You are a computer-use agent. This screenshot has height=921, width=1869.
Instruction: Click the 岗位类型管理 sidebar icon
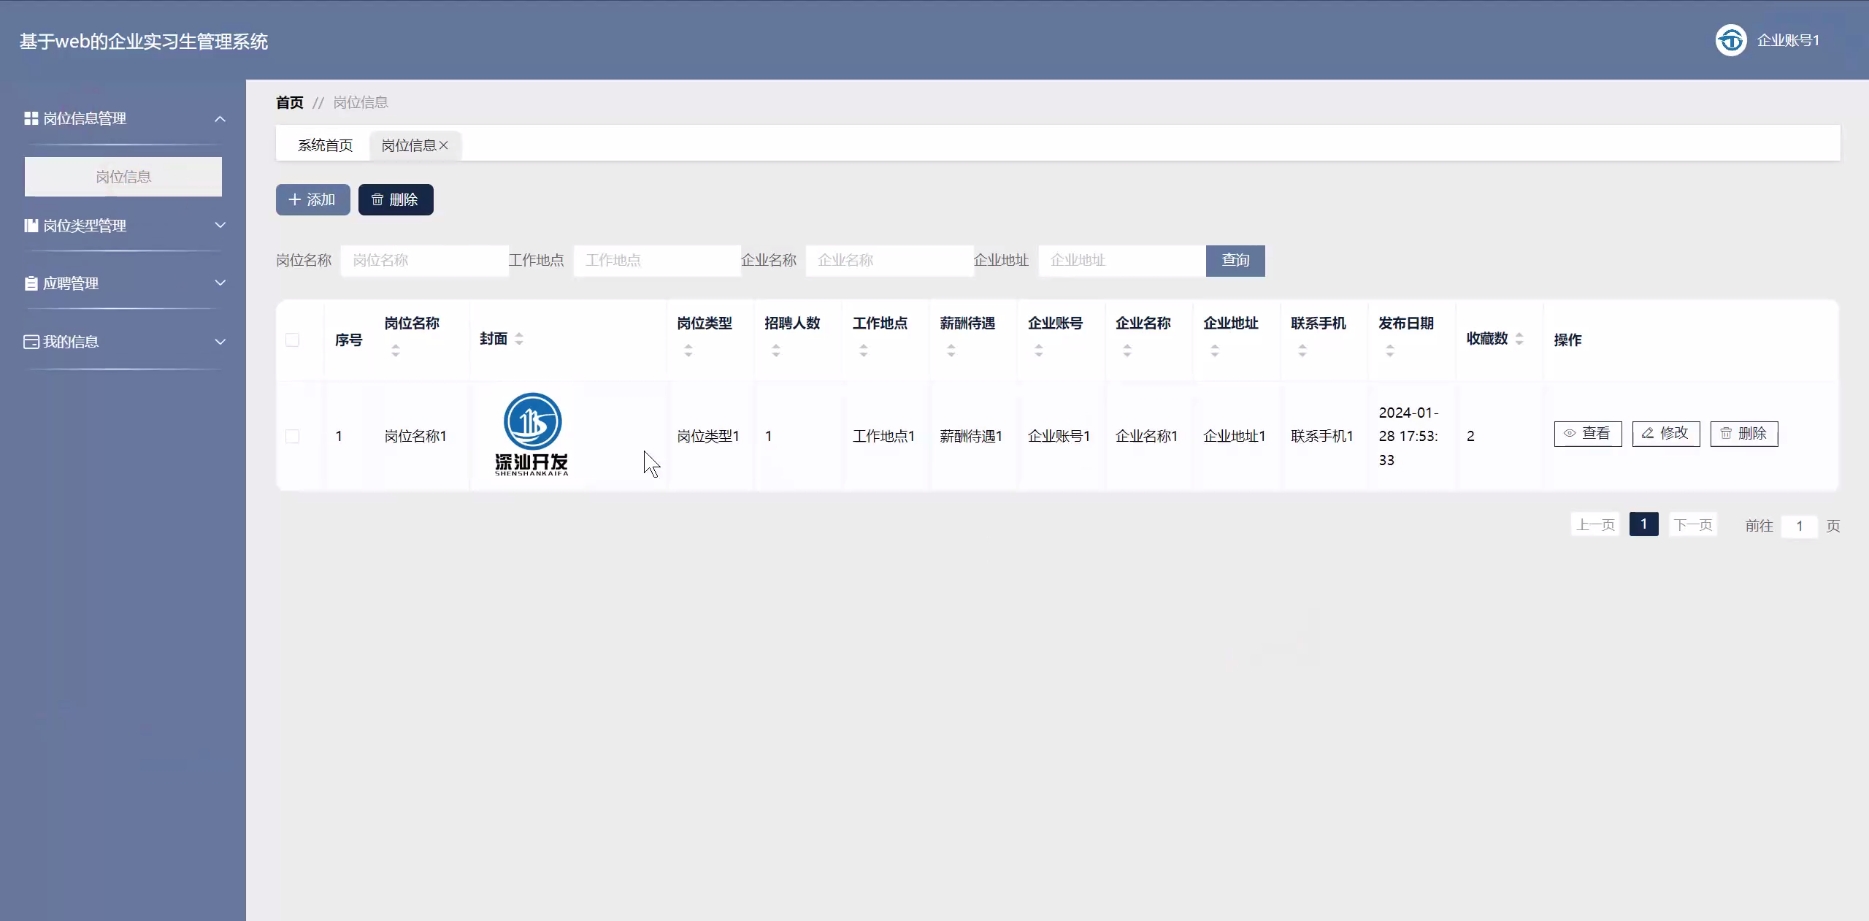pos(31,226)
